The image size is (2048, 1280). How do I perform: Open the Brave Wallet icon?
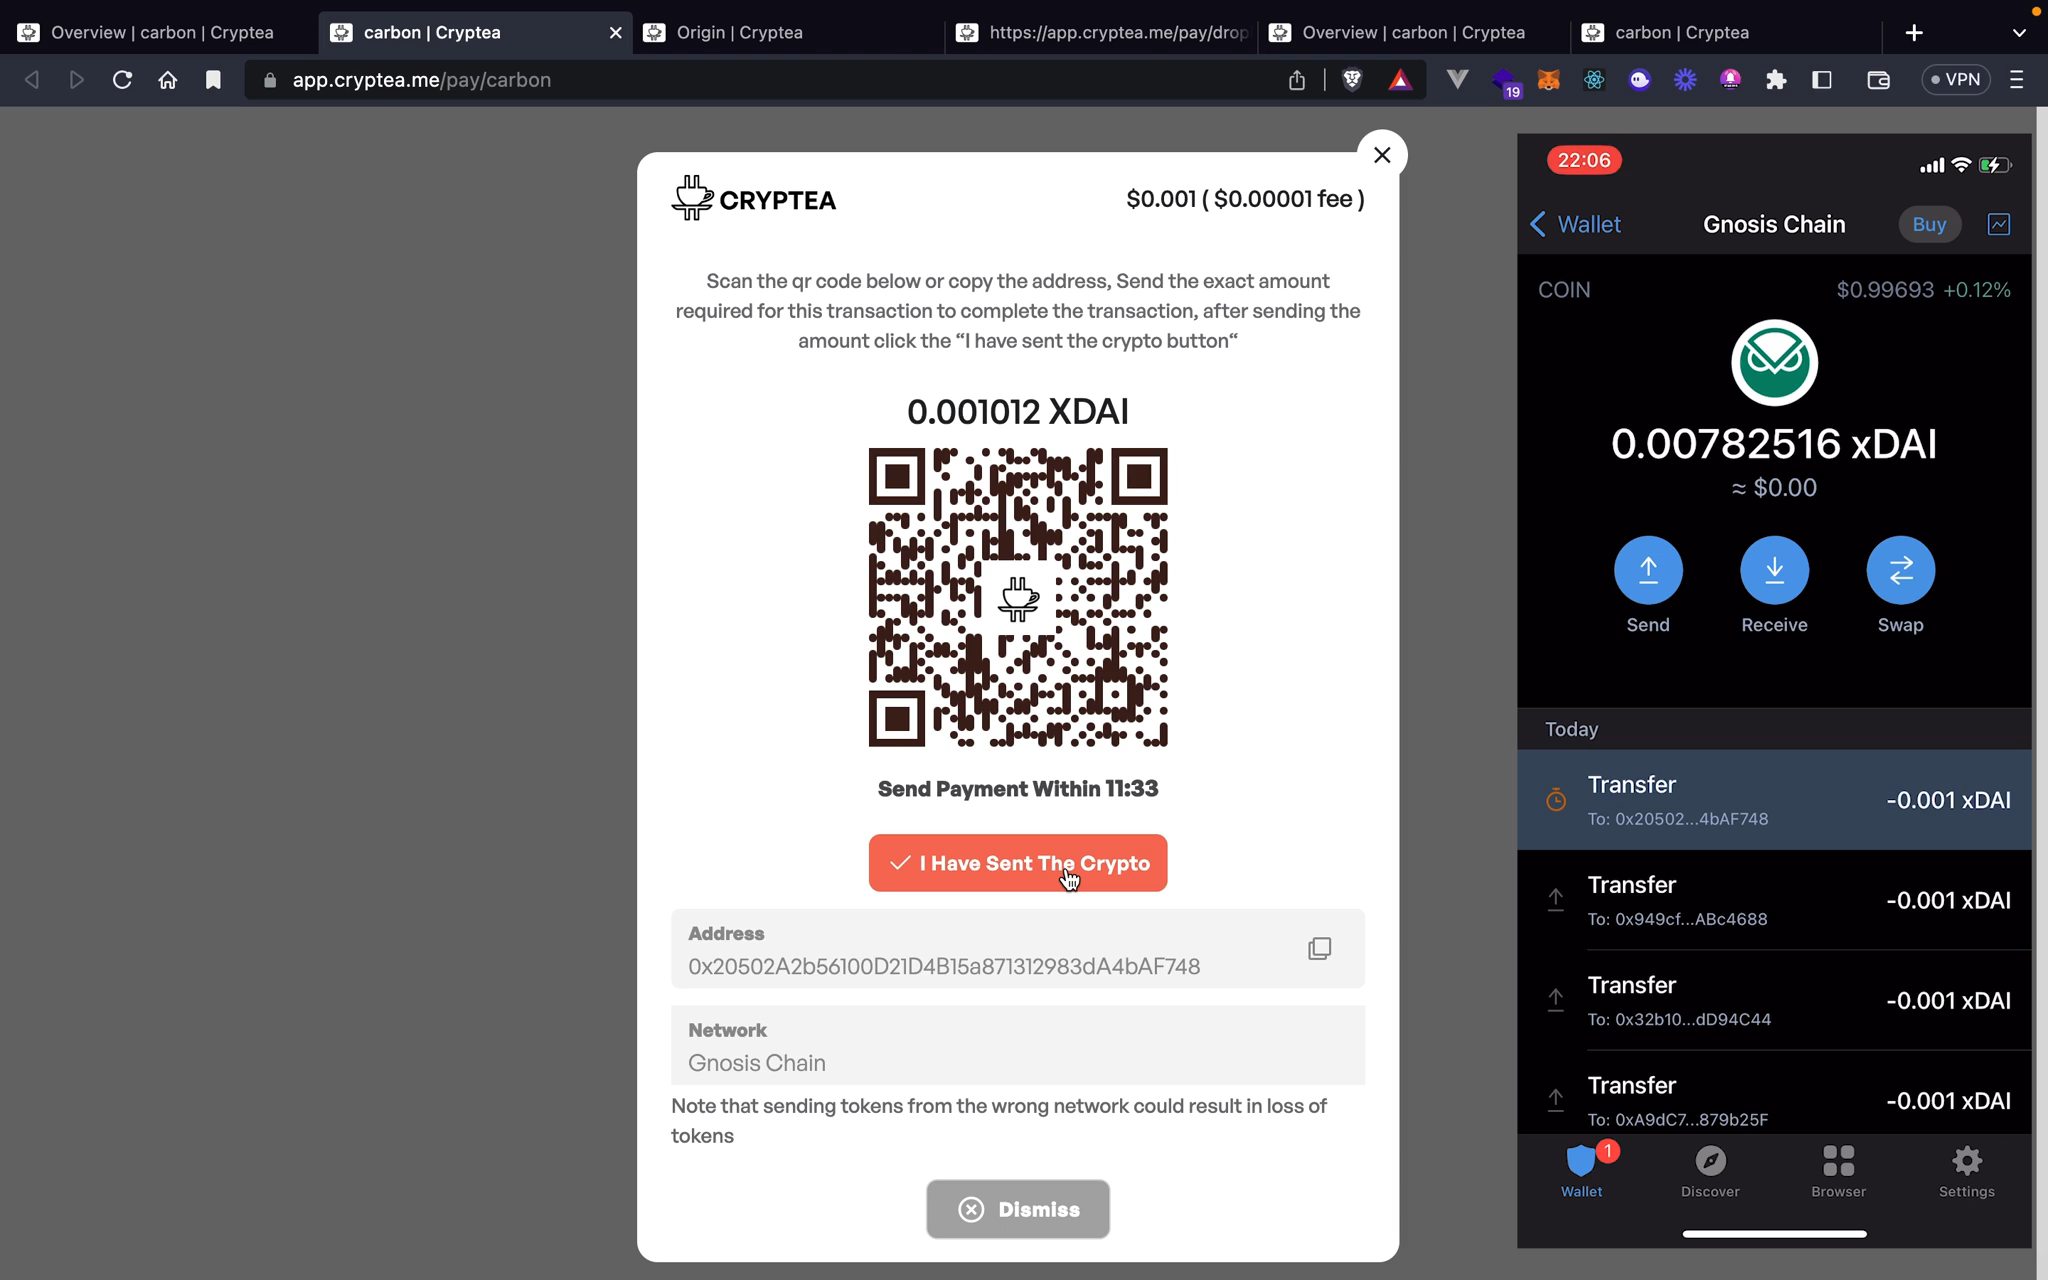tap(1878, 80)
